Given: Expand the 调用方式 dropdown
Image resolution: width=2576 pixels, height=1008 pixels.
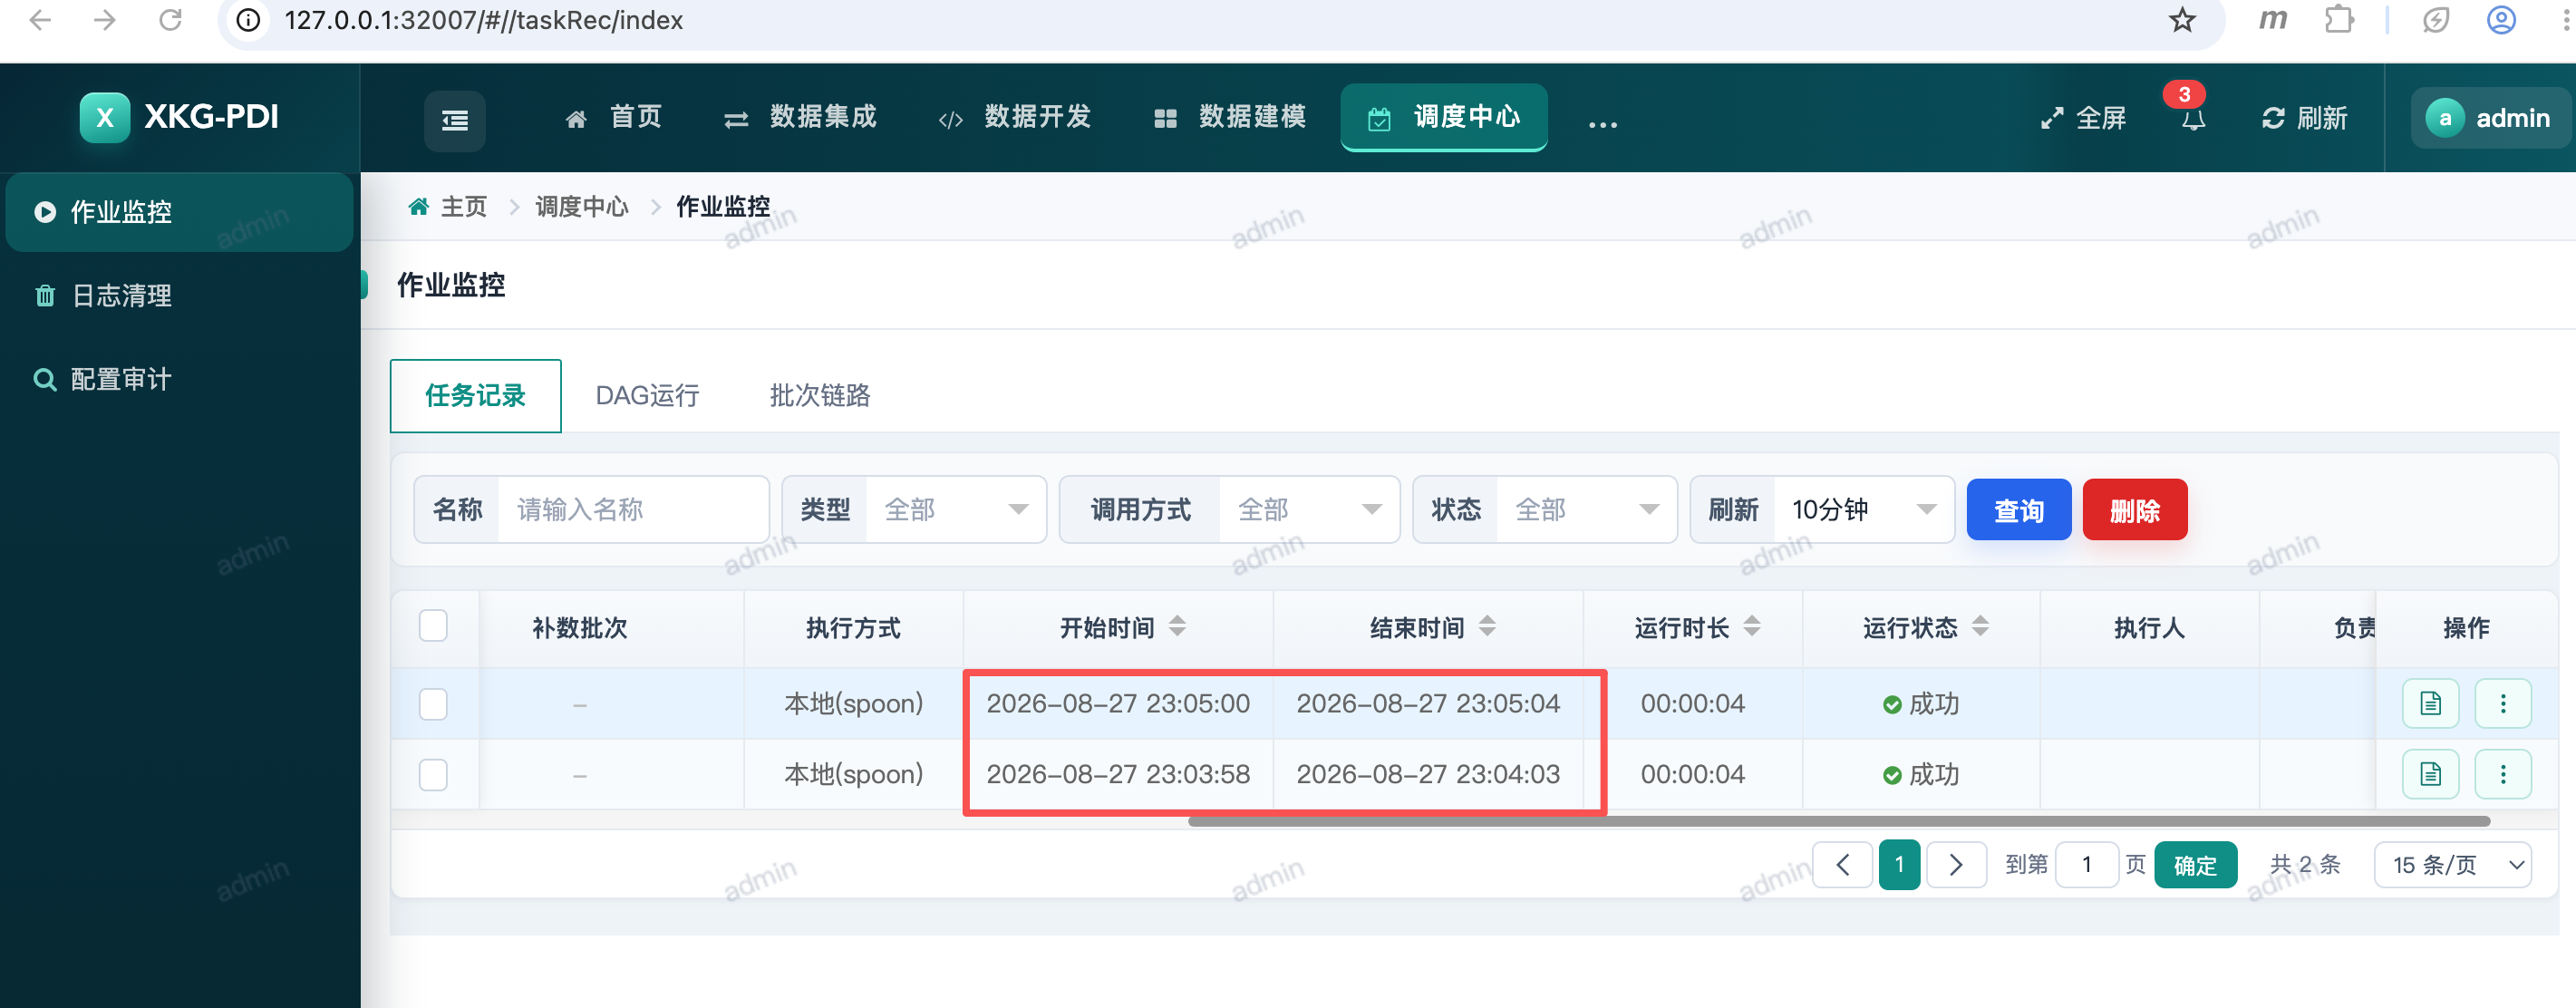Looking at the screenshot, I should click(x=1309, y=510).
